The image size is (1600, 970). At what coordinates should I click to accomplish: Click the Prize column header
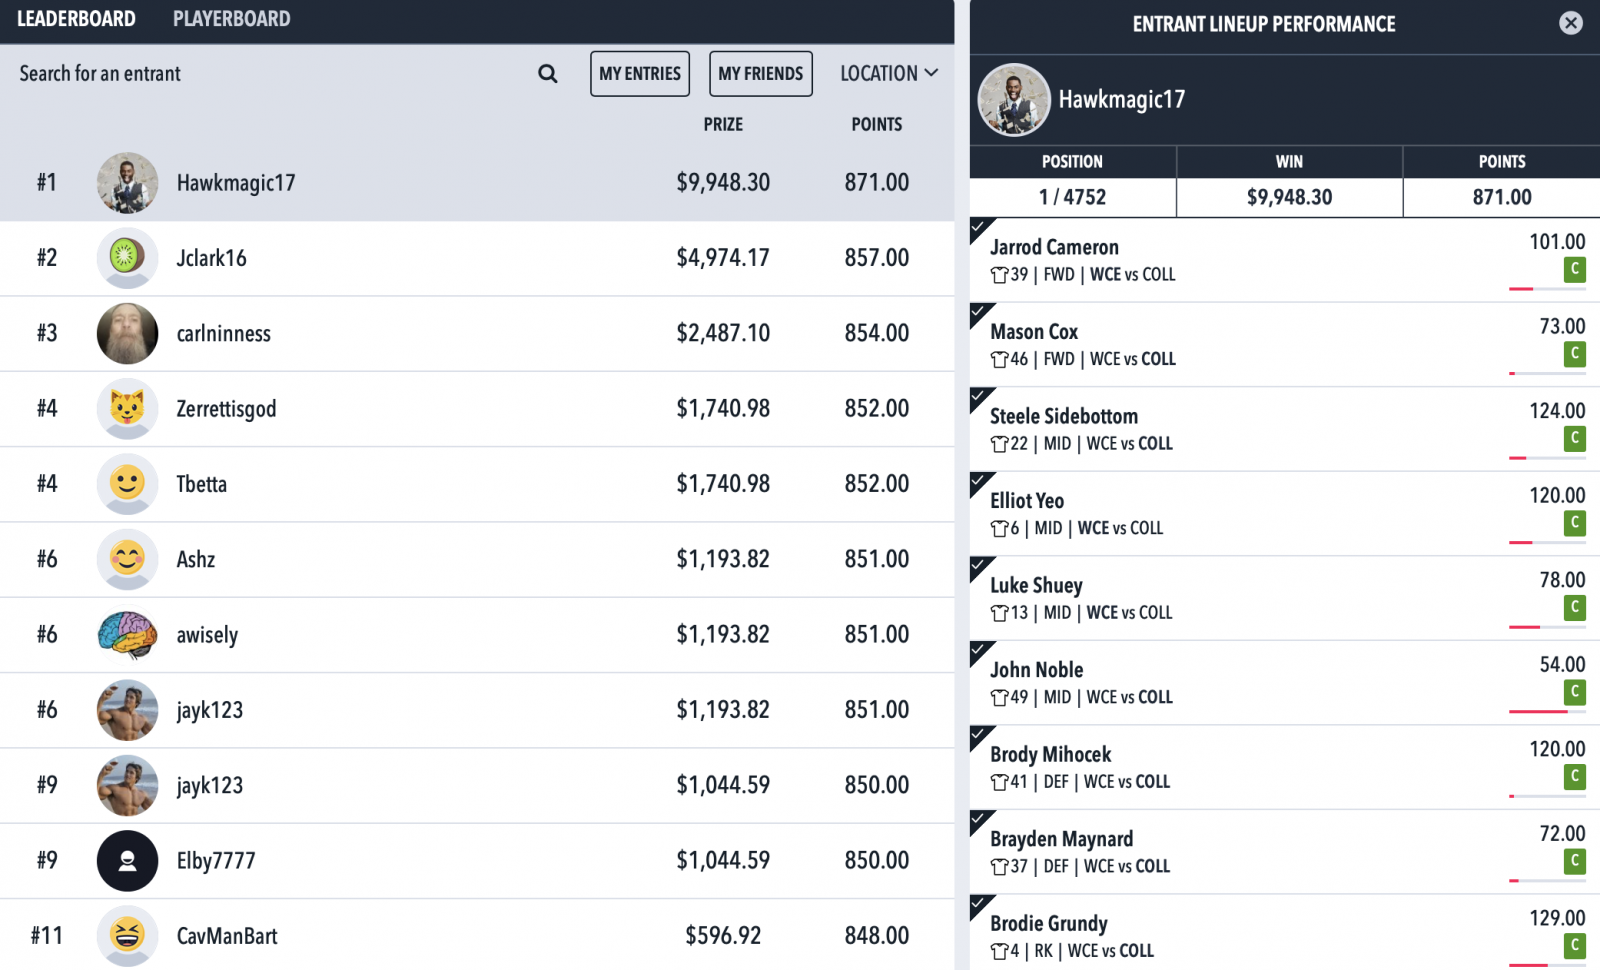[723, 124]
